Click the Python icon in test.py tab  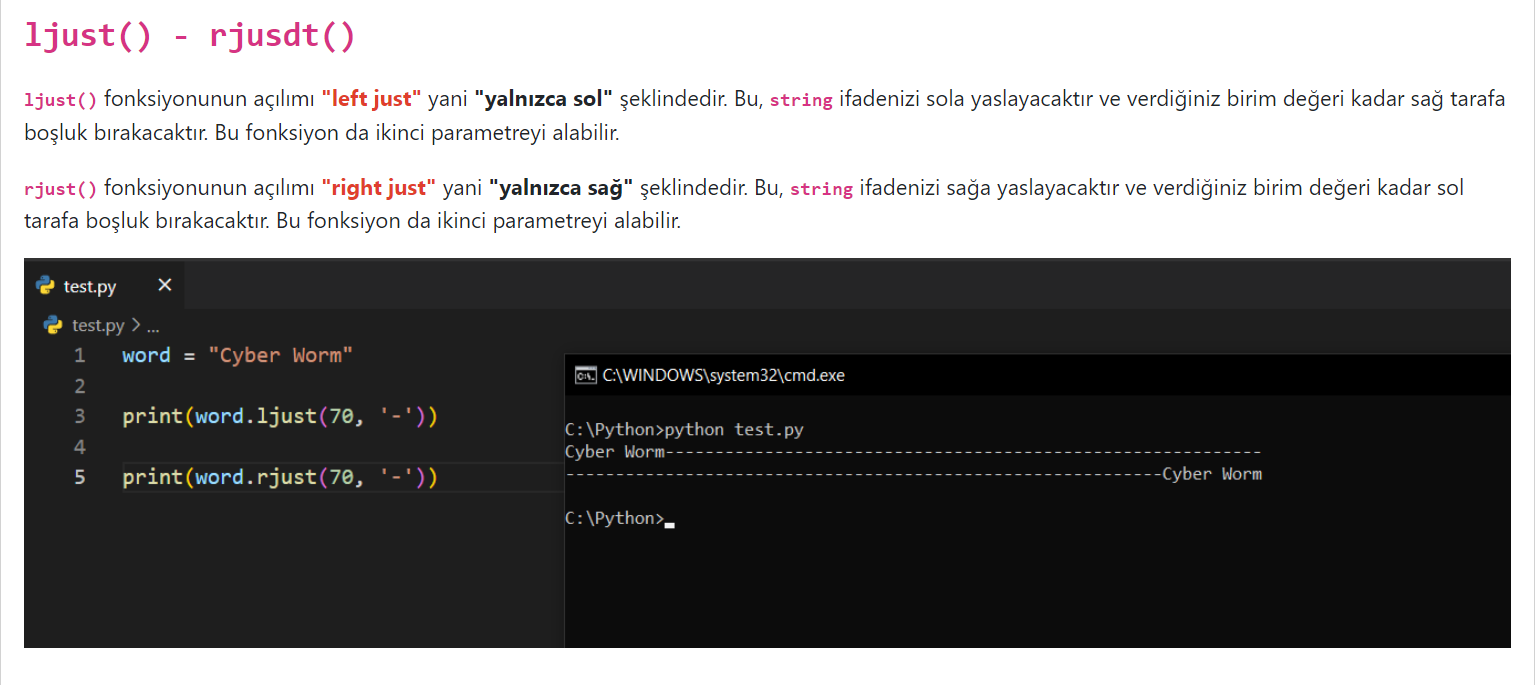(45, 286)
